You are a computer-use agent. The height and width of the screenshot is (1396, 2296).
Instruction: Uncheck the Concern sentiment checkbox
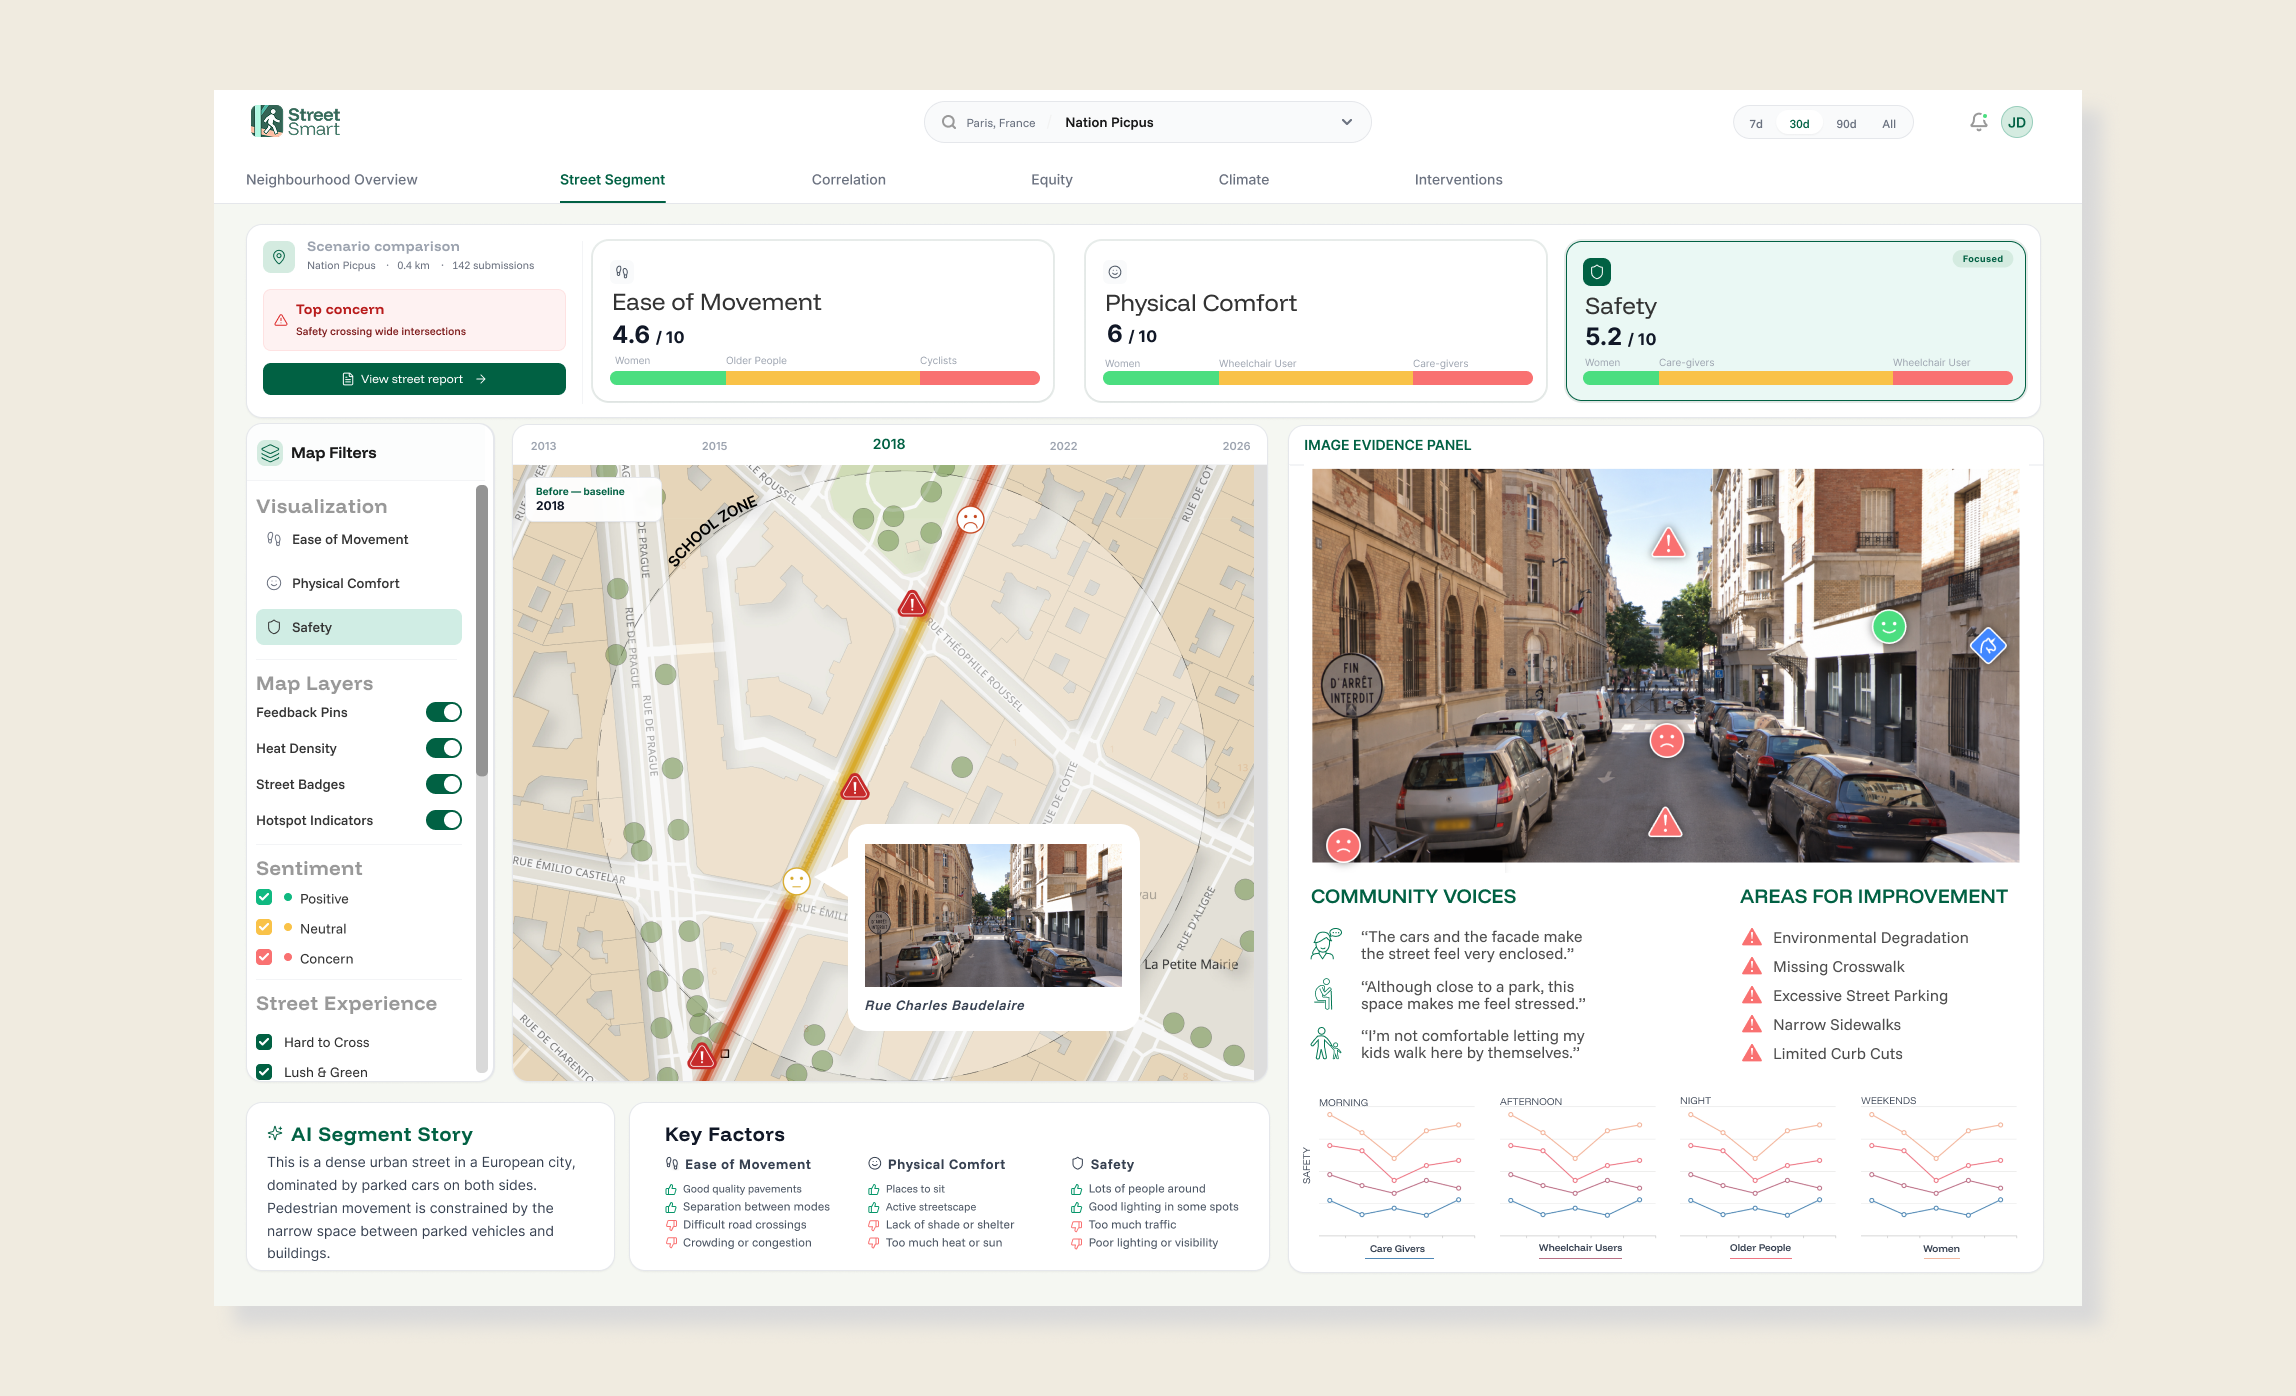click(264, 957)
